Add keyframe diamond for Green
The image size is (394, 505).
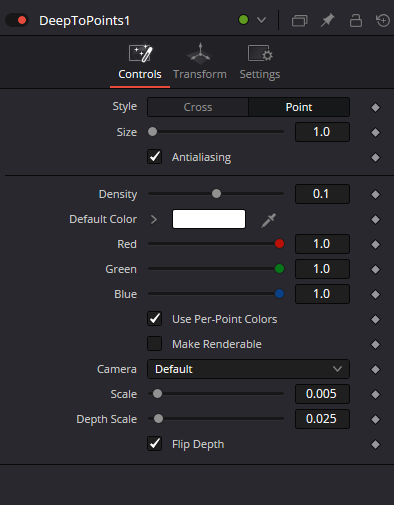375,269
